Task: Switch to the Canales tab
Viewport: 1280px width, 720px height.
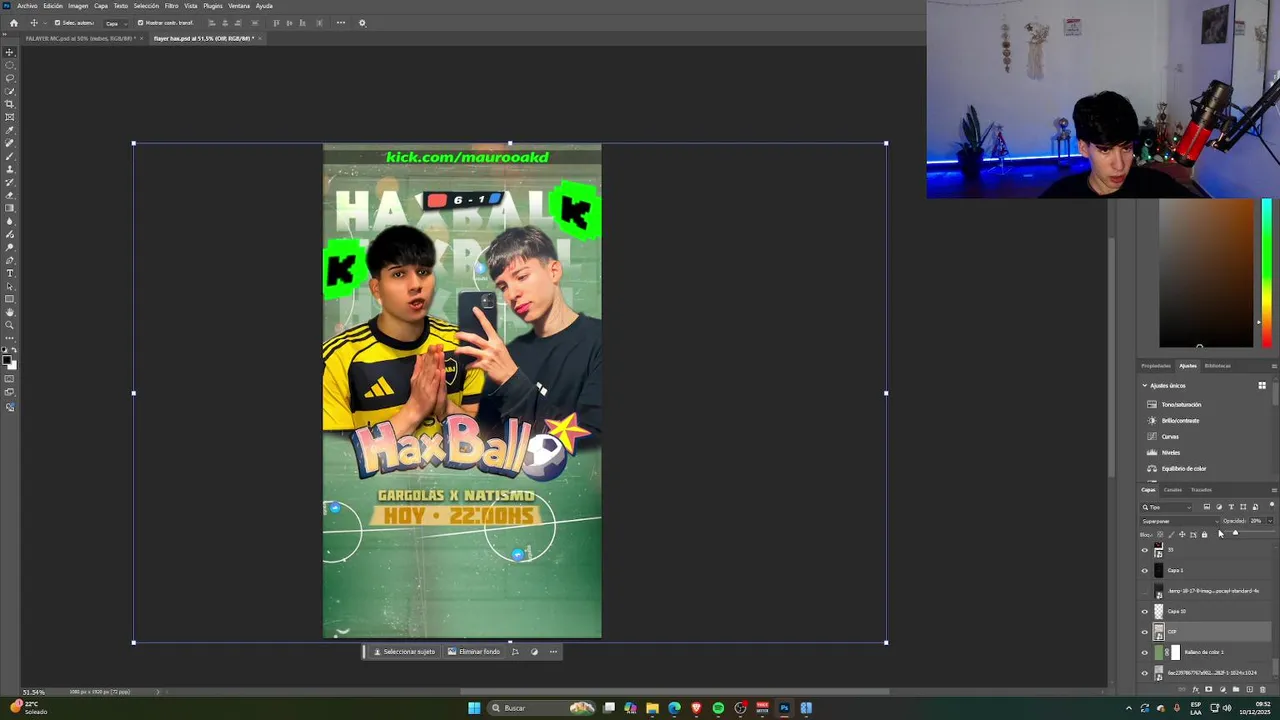Action: pyautogui.click(x=1172, y=490)
